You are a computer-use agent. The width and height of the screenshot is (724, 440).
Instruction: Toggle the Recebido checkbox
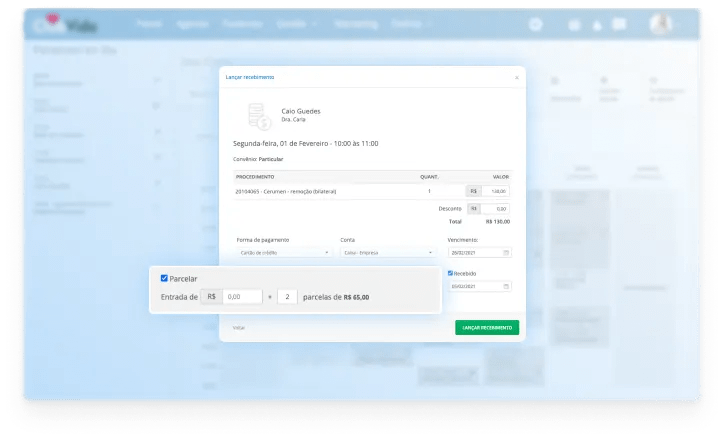click(451, 272)
